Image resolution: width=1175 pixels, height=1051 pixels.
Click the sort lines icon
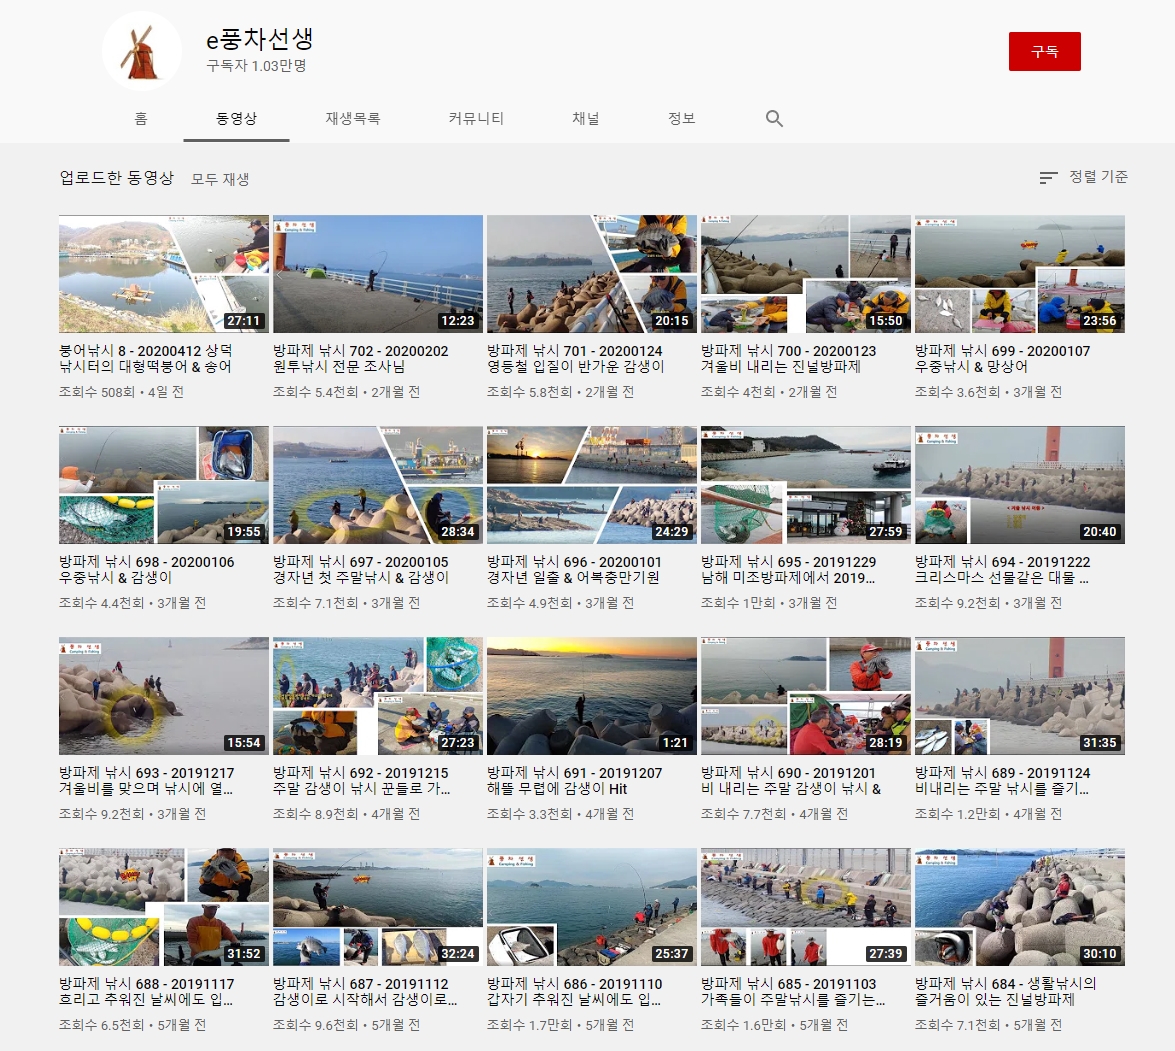pyautogui.click(x=1048, y=178)
